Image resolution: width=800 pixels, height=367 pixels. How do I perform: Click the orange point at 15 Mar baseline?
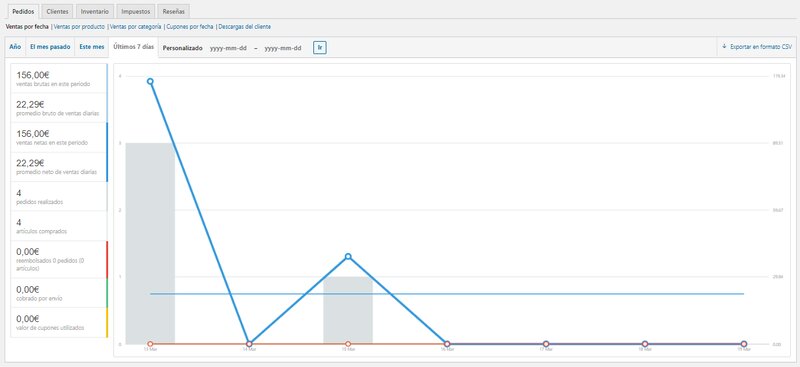pos(348,344)
